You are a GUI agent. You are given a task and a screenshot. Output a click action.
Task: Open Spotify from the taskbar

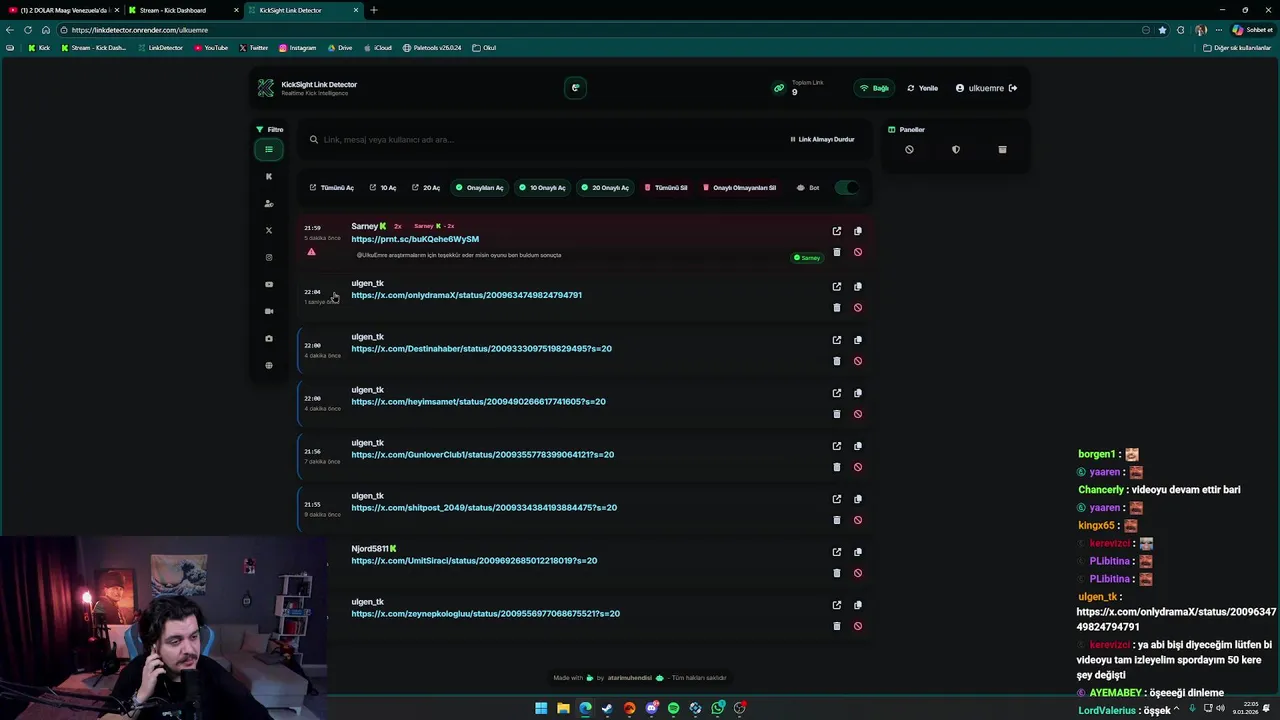pos(673,708)
